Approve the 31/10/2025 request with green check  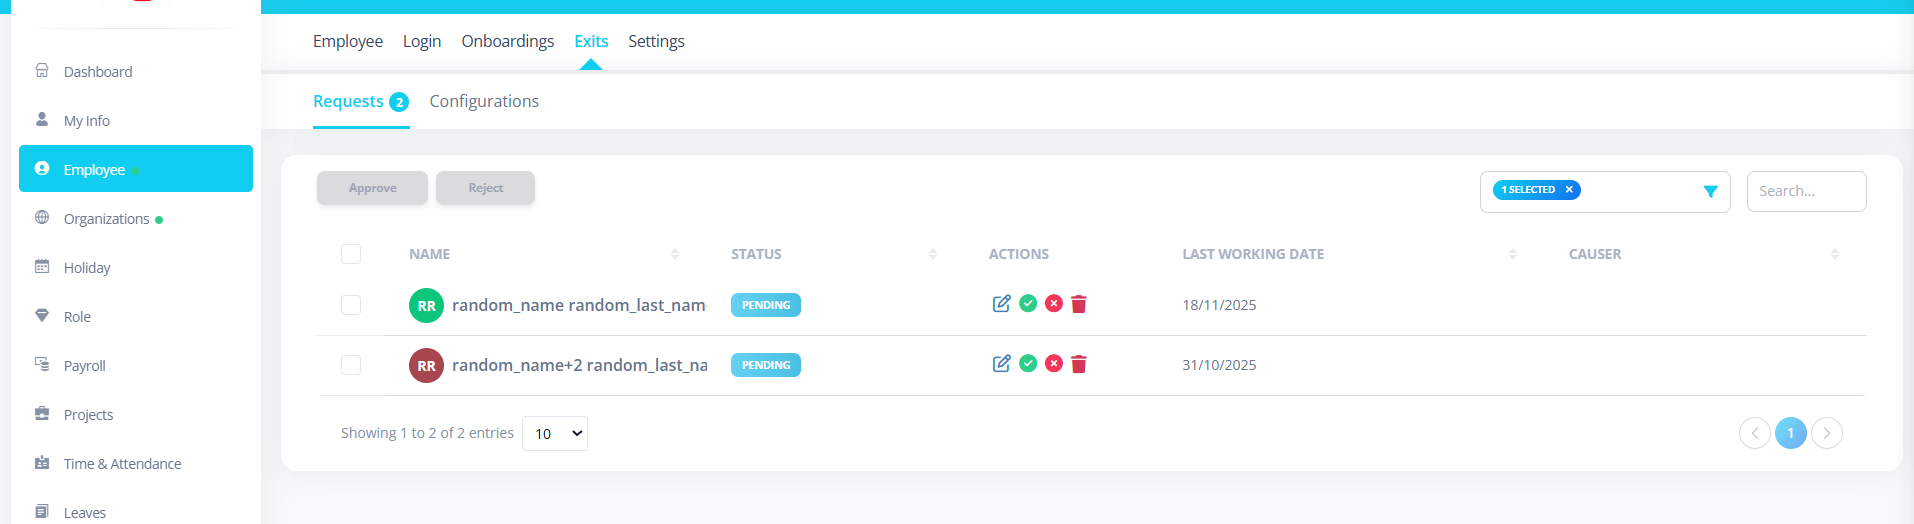pyautogui.click(x=1028, y=363)
